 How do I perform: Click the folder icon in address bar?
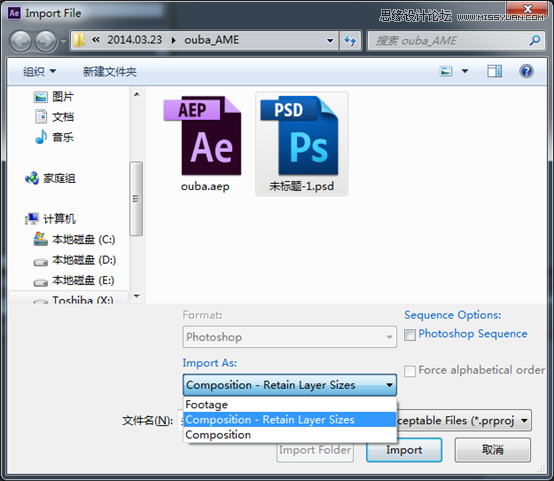[79, 40]
